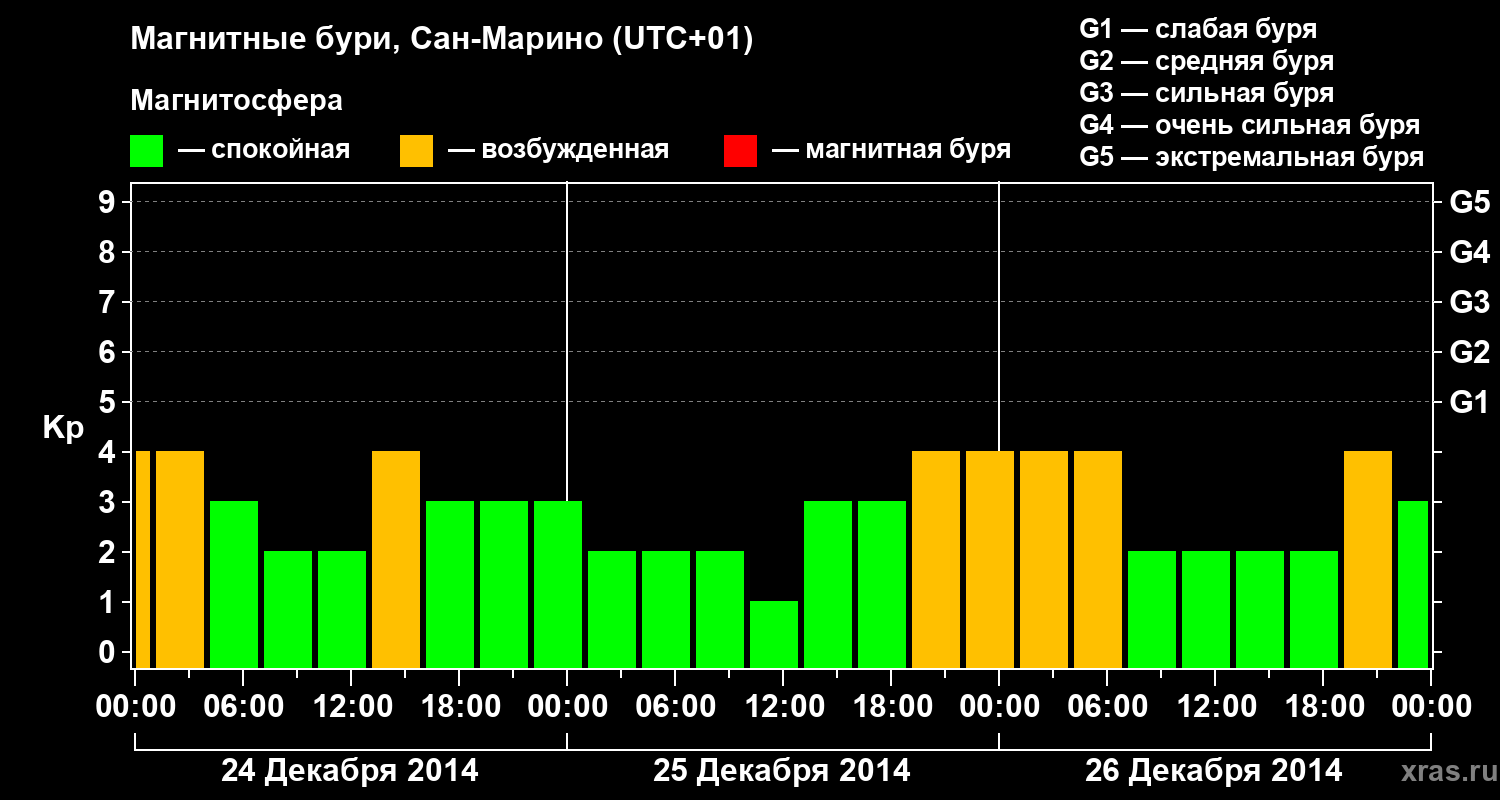The image size is (1500, 800).
Task: Click legend line 'G1 — слабая буря'
Action: coord(1198,29)
